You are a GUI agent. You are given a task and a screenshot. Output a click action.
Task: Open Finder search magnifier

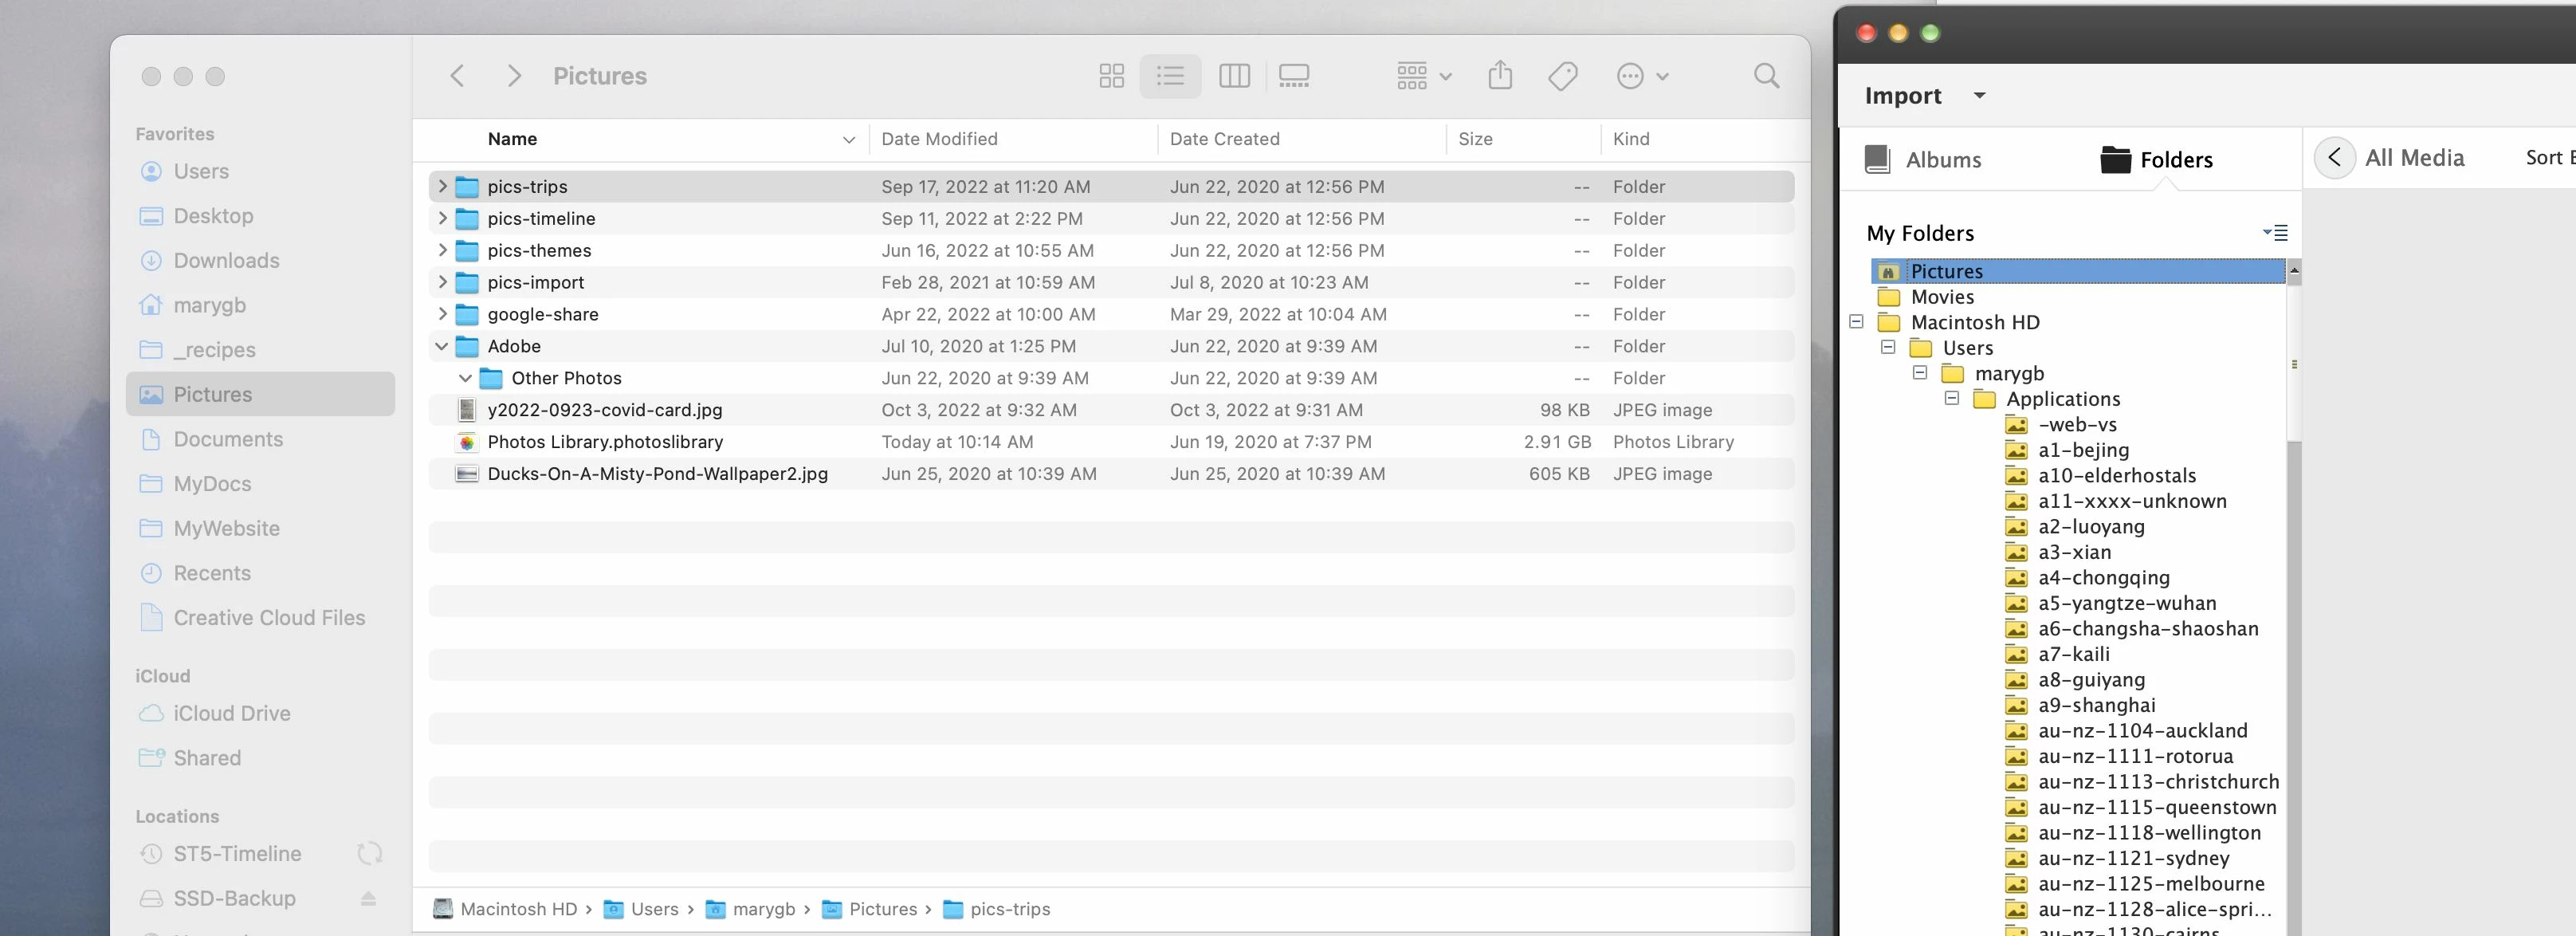pyautogui.click(x=1766, y=76)
